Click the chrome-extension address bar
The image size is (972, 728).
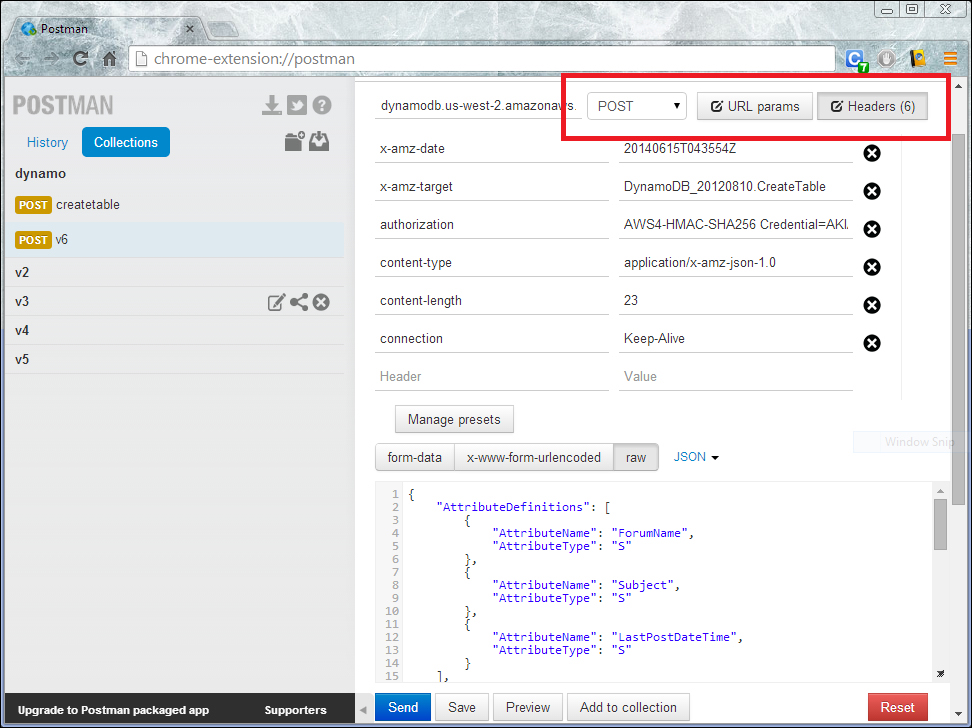pos(484,59)
